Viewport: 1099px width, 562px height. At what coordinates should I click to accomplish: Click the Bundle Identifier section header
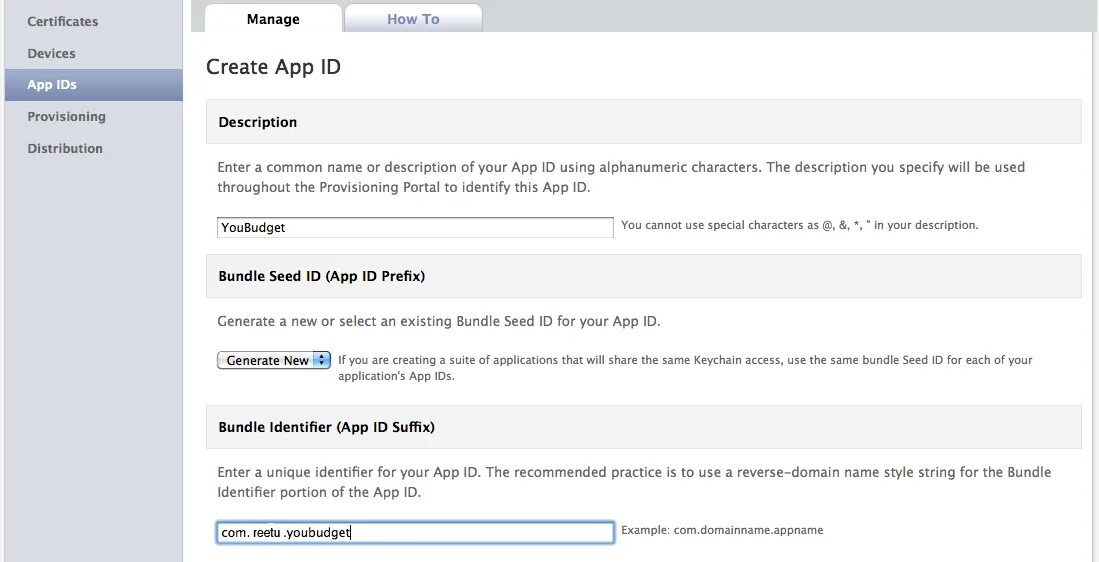tap(326, 427)
